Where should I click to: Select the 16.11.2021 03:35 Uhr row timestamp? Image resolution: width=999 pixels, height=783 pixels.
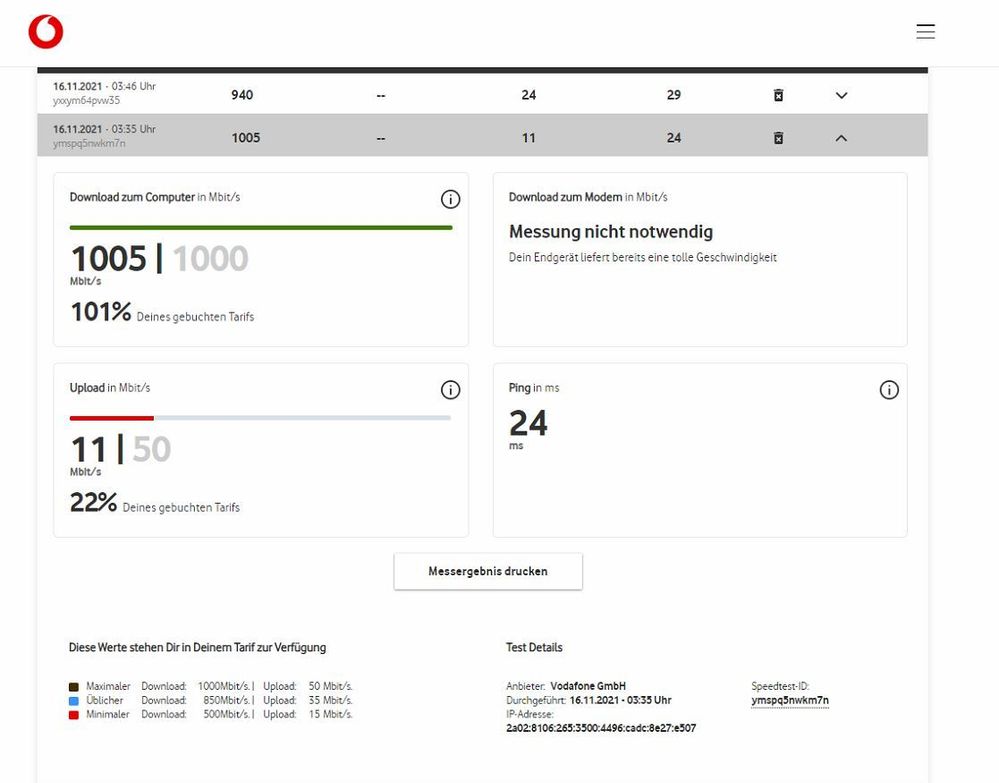point(104,129)
